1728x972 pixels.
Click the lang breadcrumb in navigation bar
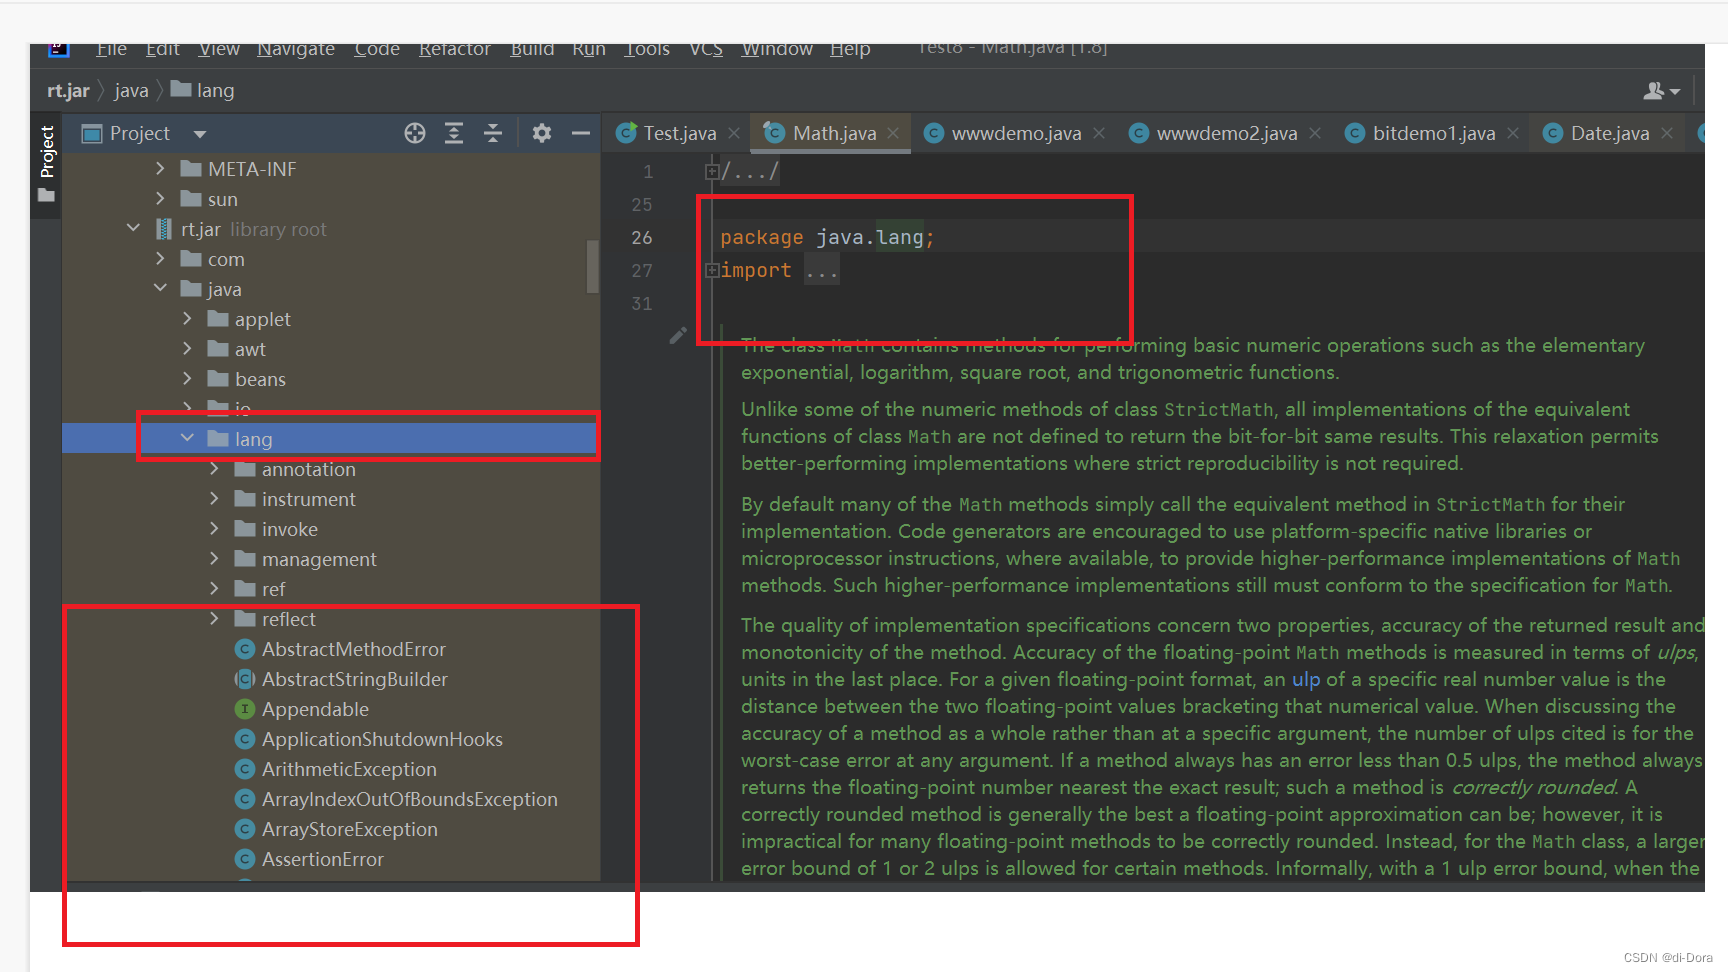[x=203, y=91]
